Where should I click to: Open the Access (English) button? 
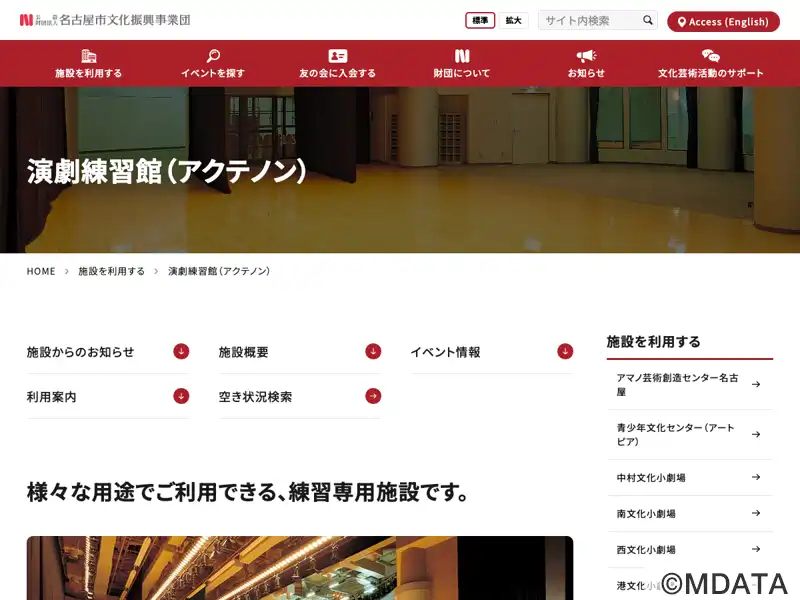[723, 21]
